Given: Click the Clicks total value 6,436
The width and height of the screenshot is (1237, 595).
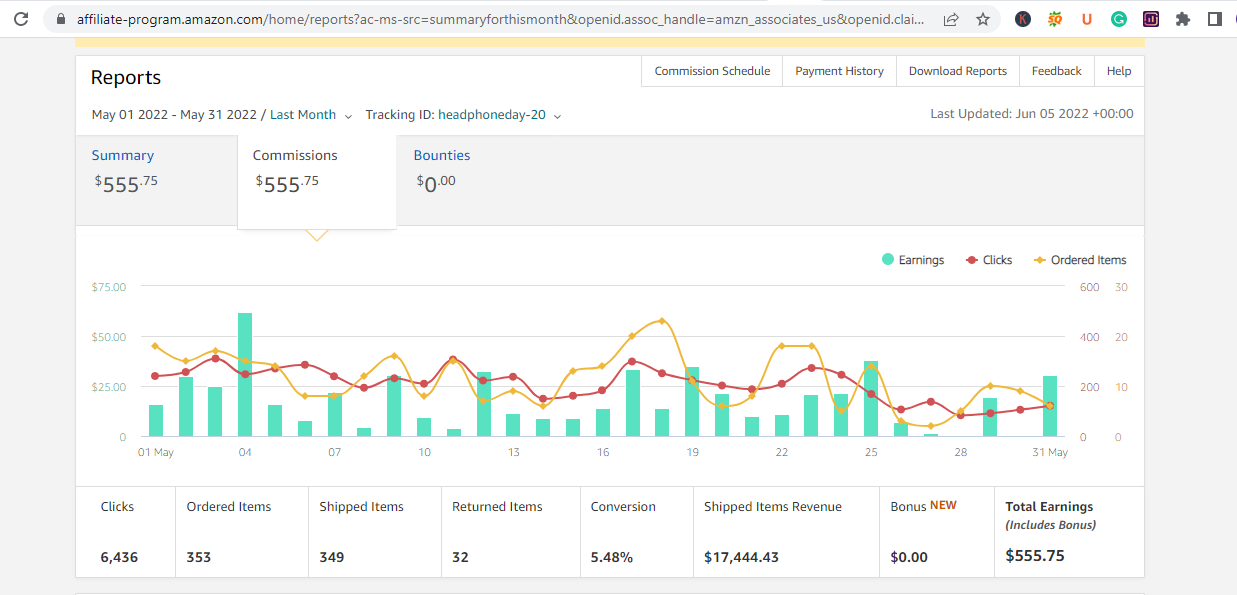Looking at the screenshot, I should (x=118, y=557).
